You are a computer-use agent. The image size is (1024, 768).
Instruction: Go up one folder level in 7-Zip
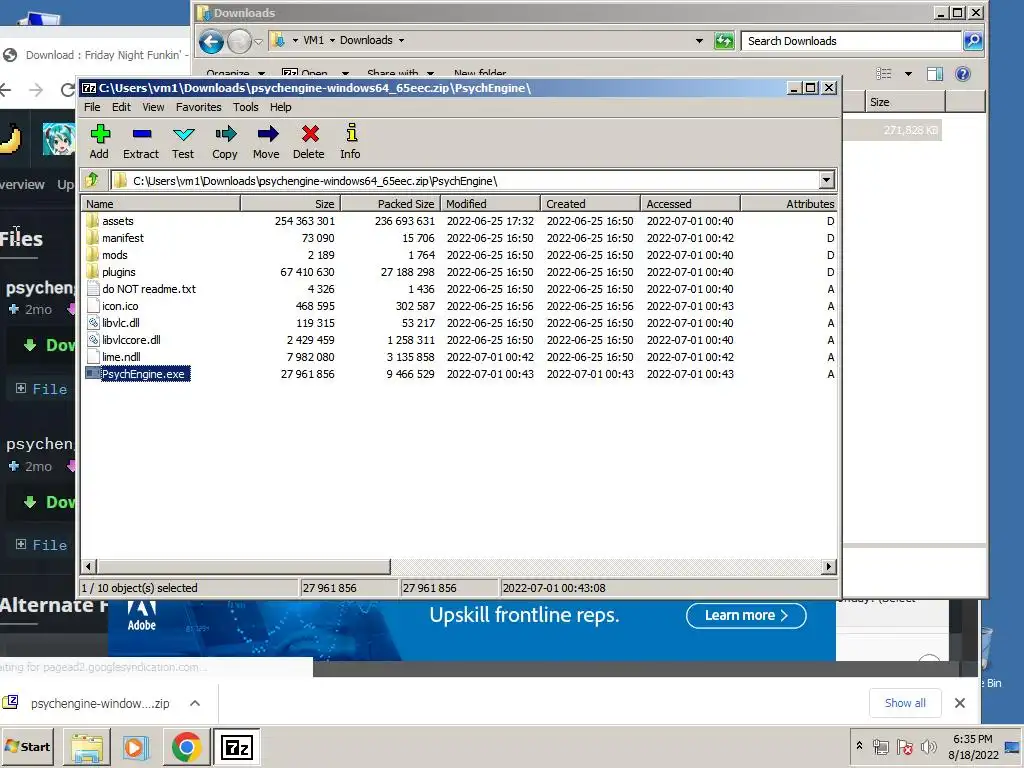[92, 180]
